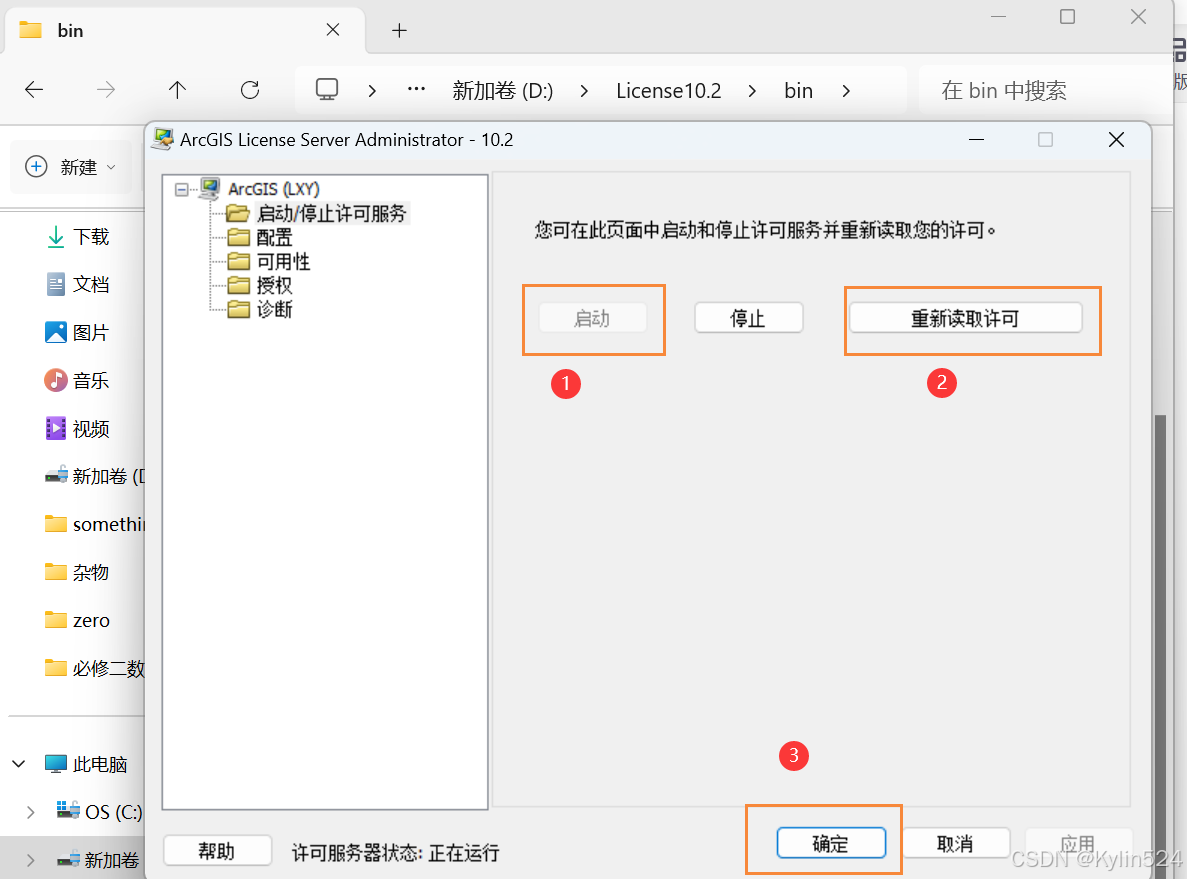Screen dimensions: 1187x879
Task: Click the ArcGIS License Server Administrator title icon
Action: pyautogui.click(x=163, y=139)
